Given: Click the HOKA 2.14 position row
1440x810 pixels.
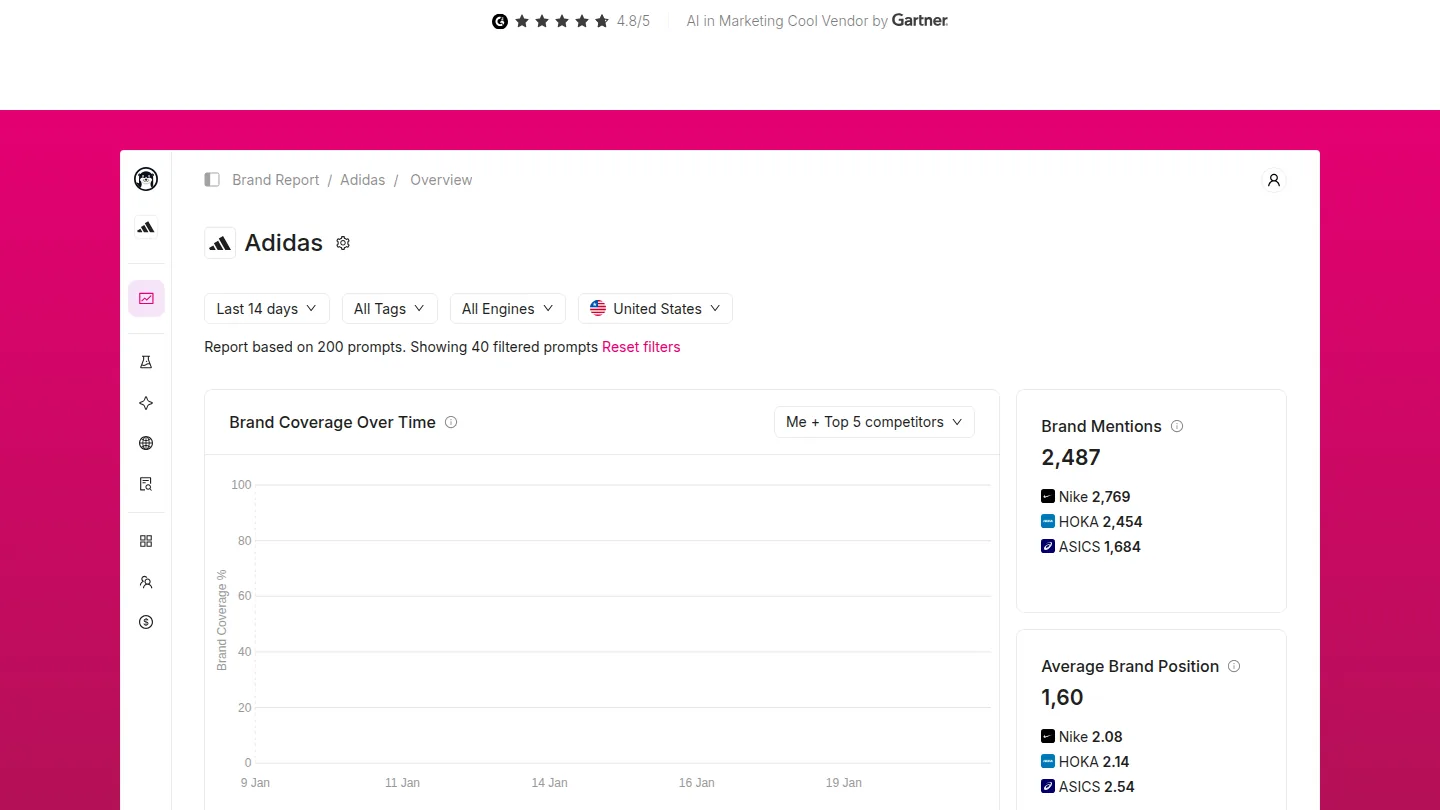Looking at the screenshot, I should click(1085, 762).
